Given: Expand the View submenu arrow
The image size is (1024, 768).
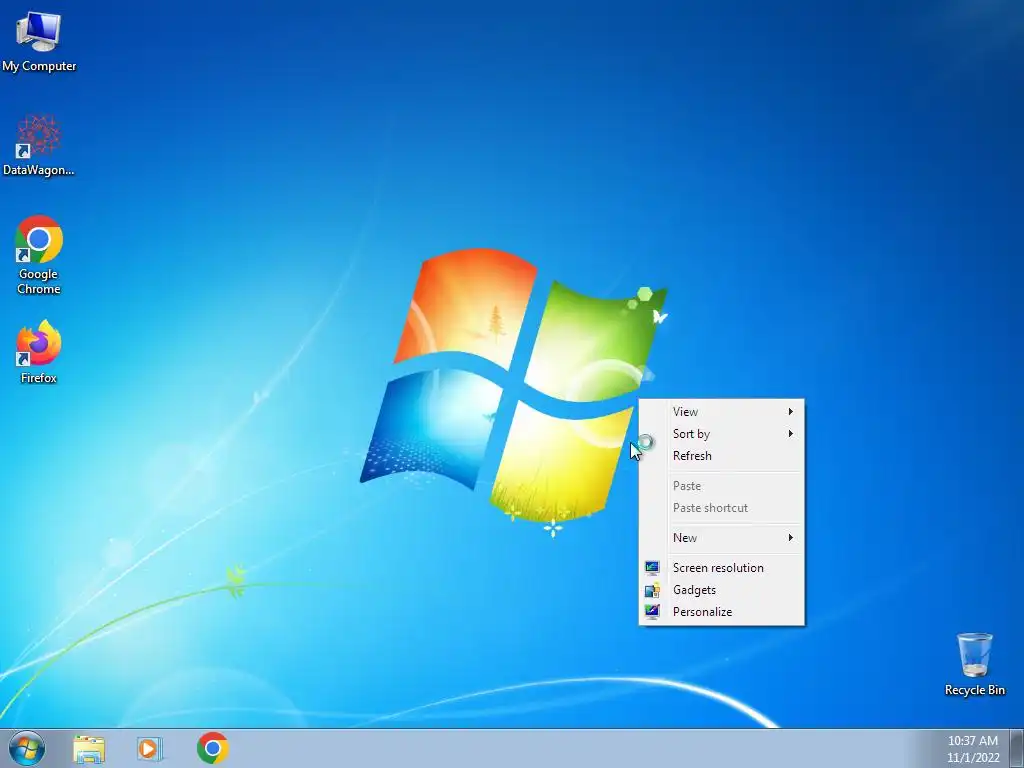Looking at the screenshot, I should tap(790, 411).
